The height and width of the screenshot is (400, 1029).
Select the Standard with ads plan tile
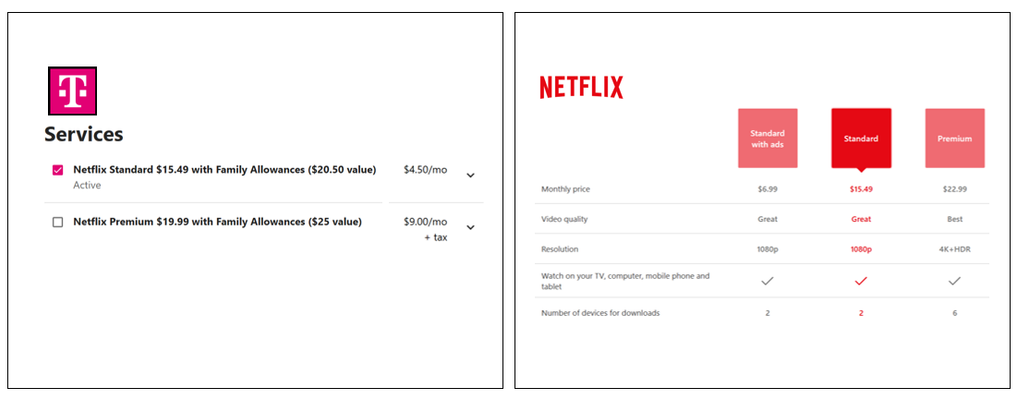(x=767, y=138)
